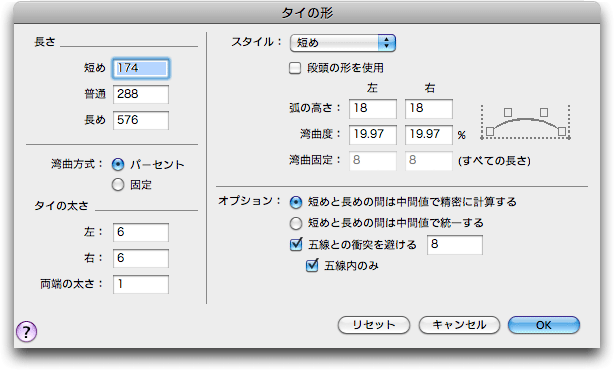
Task: Open the スタイル dropdown showing 短め
Action: point(343,43)
